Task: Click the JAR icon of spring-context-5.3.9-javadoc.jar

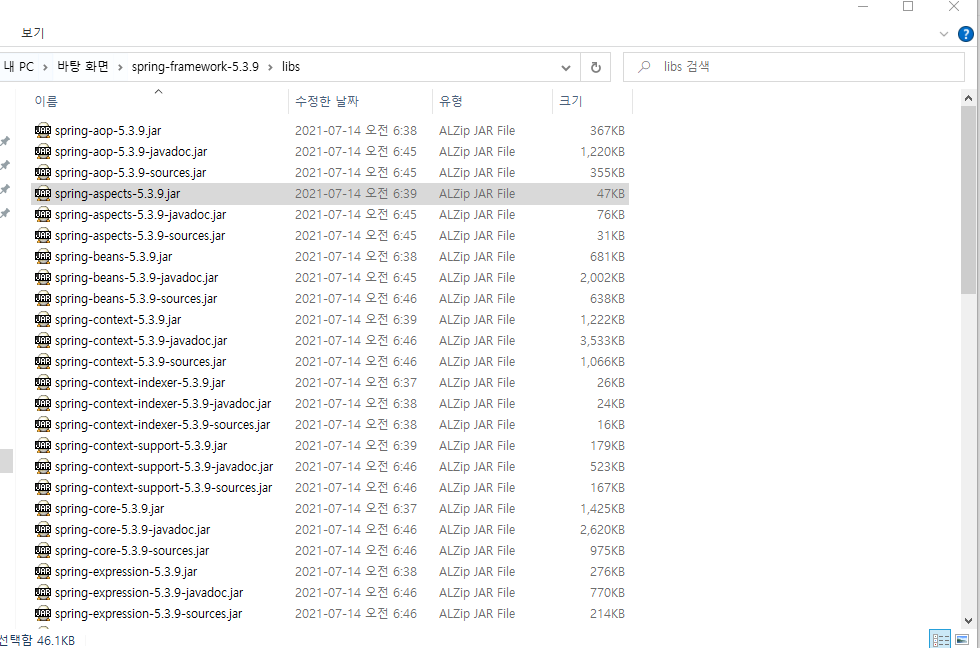Action: [42, 341]
